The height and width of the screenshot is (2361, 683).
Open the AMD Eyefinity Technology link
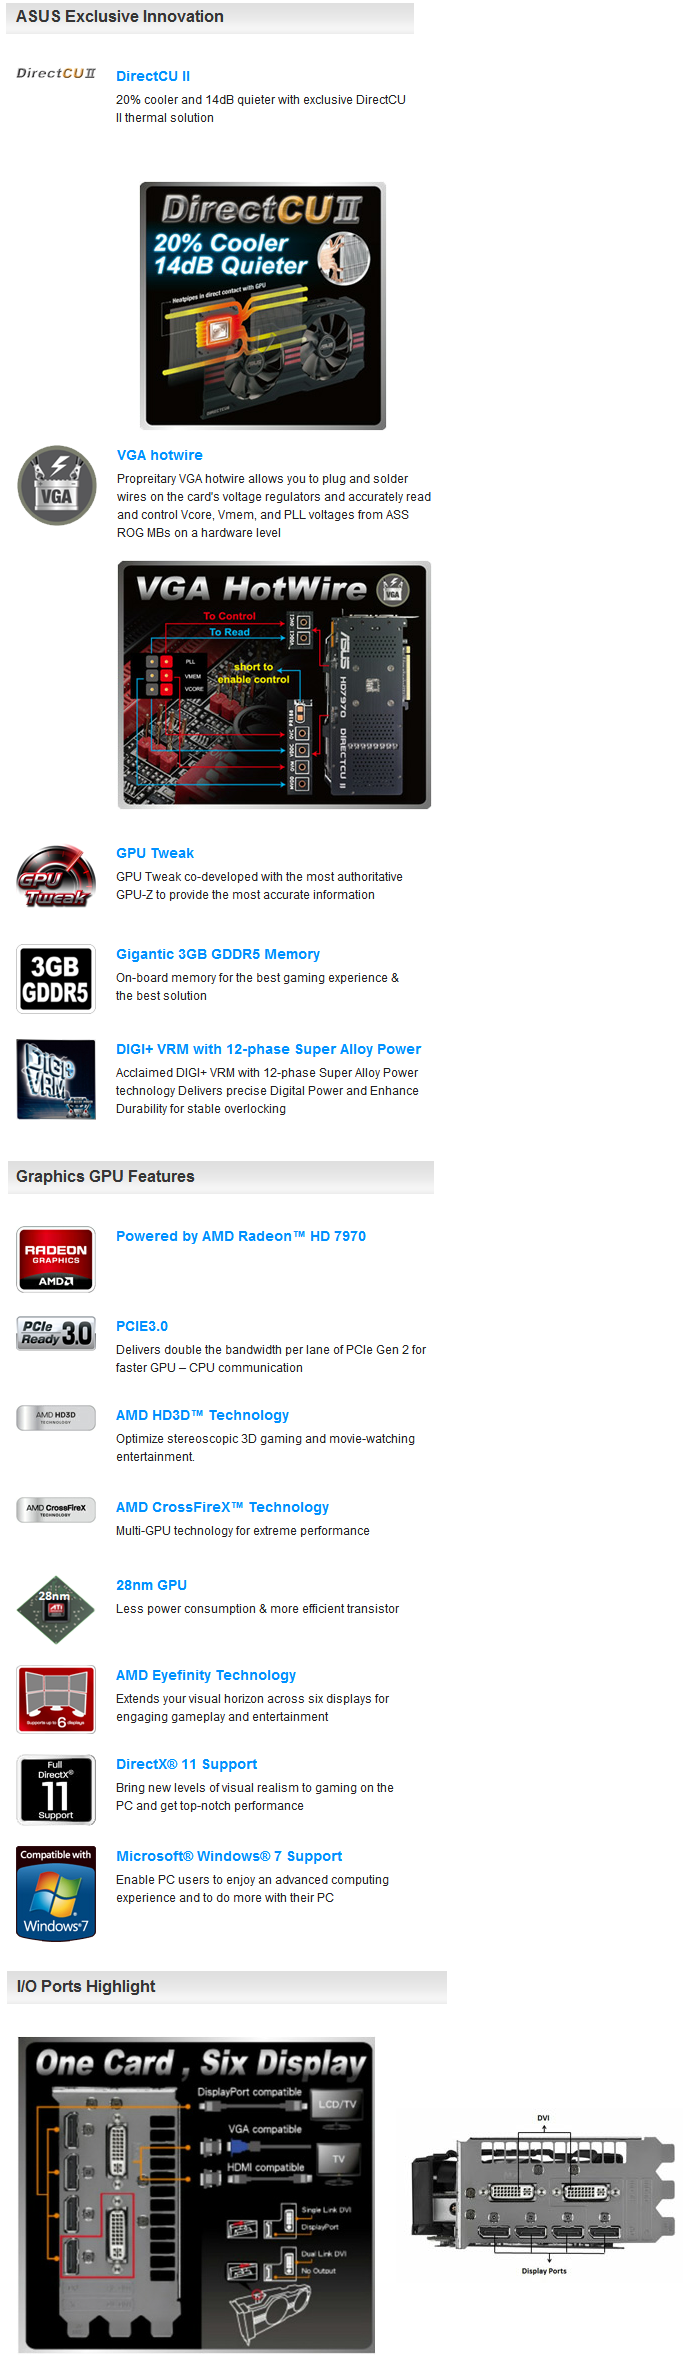206,1675
